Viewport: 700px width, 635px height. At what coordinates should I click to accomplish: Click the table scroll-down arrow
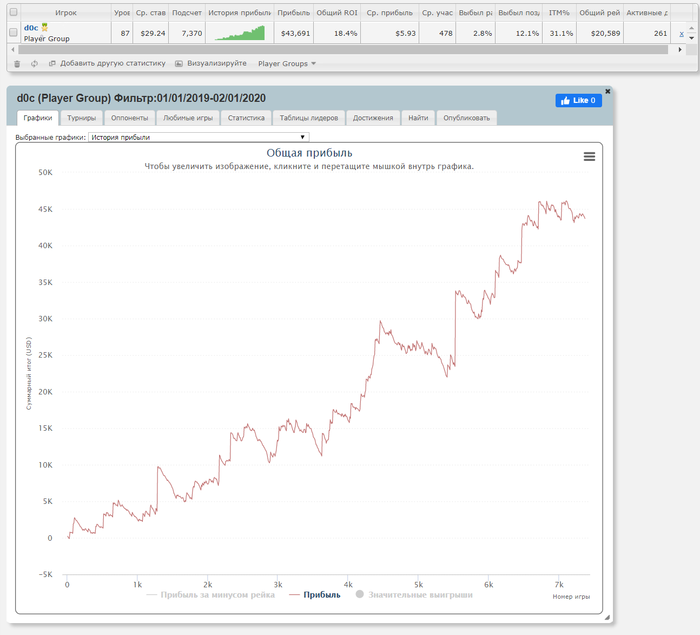(x=692, y=38)
